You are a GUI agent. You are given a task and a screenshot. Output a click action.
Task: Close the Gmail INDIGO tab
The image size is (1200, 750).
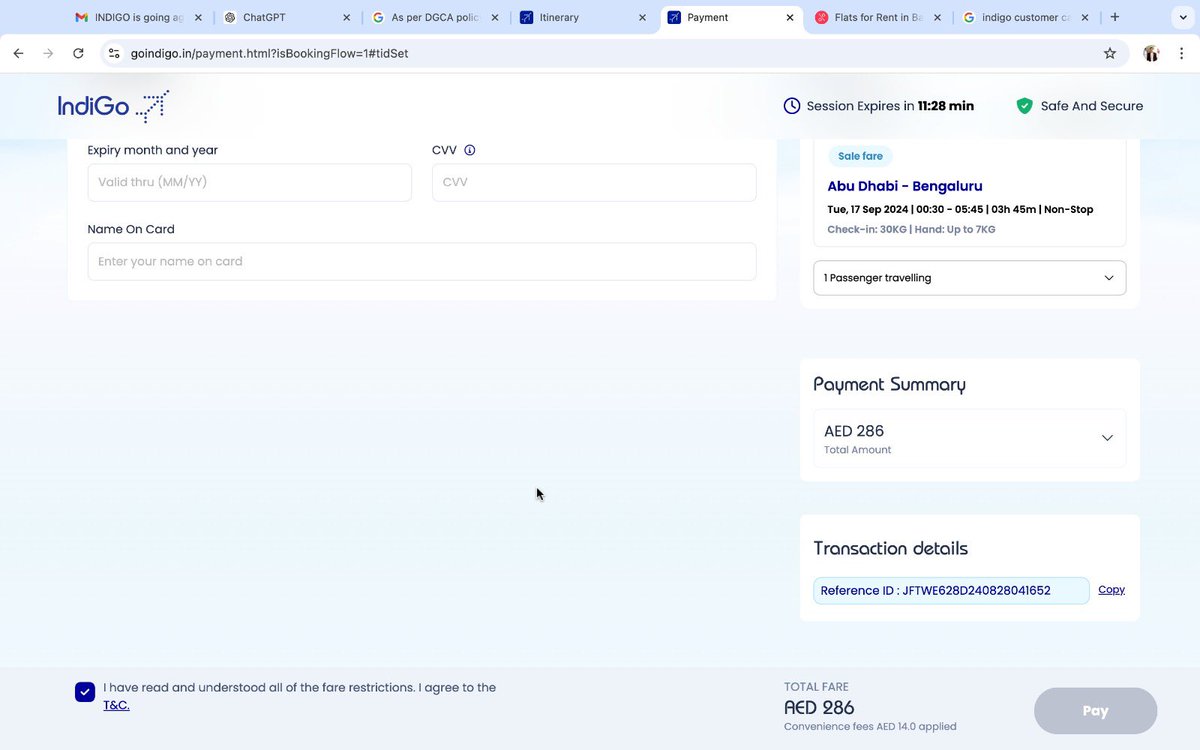(x=198, y=17)
